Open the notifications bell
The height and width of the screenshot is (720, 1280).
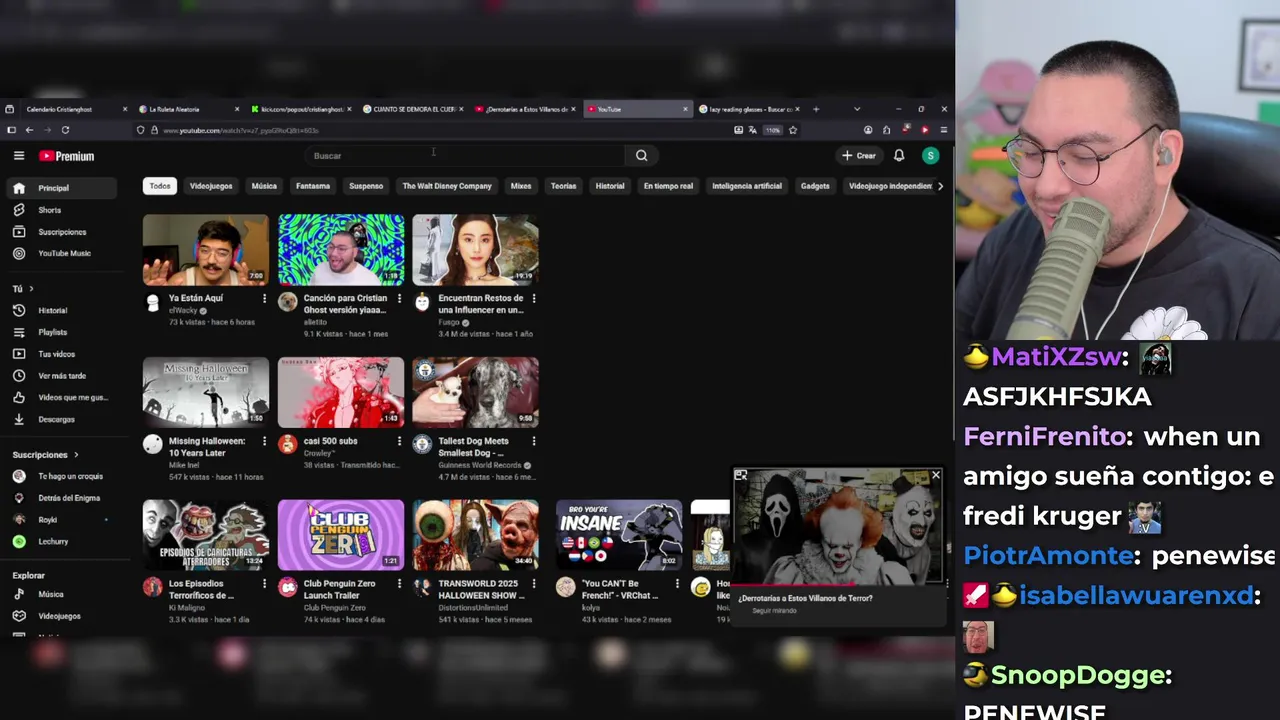pos(899,156)
